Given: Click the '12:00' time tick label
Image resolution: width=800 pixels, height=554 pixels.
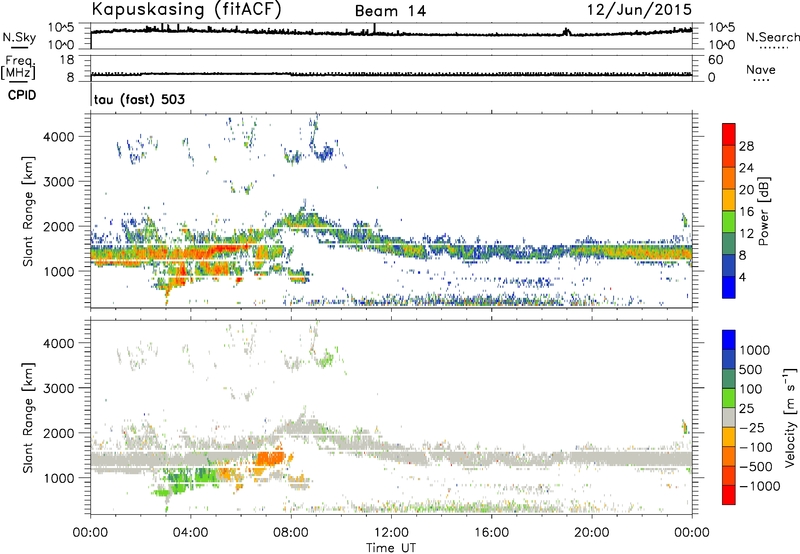Looking at the screenshot, I should (x=391, y=533).
